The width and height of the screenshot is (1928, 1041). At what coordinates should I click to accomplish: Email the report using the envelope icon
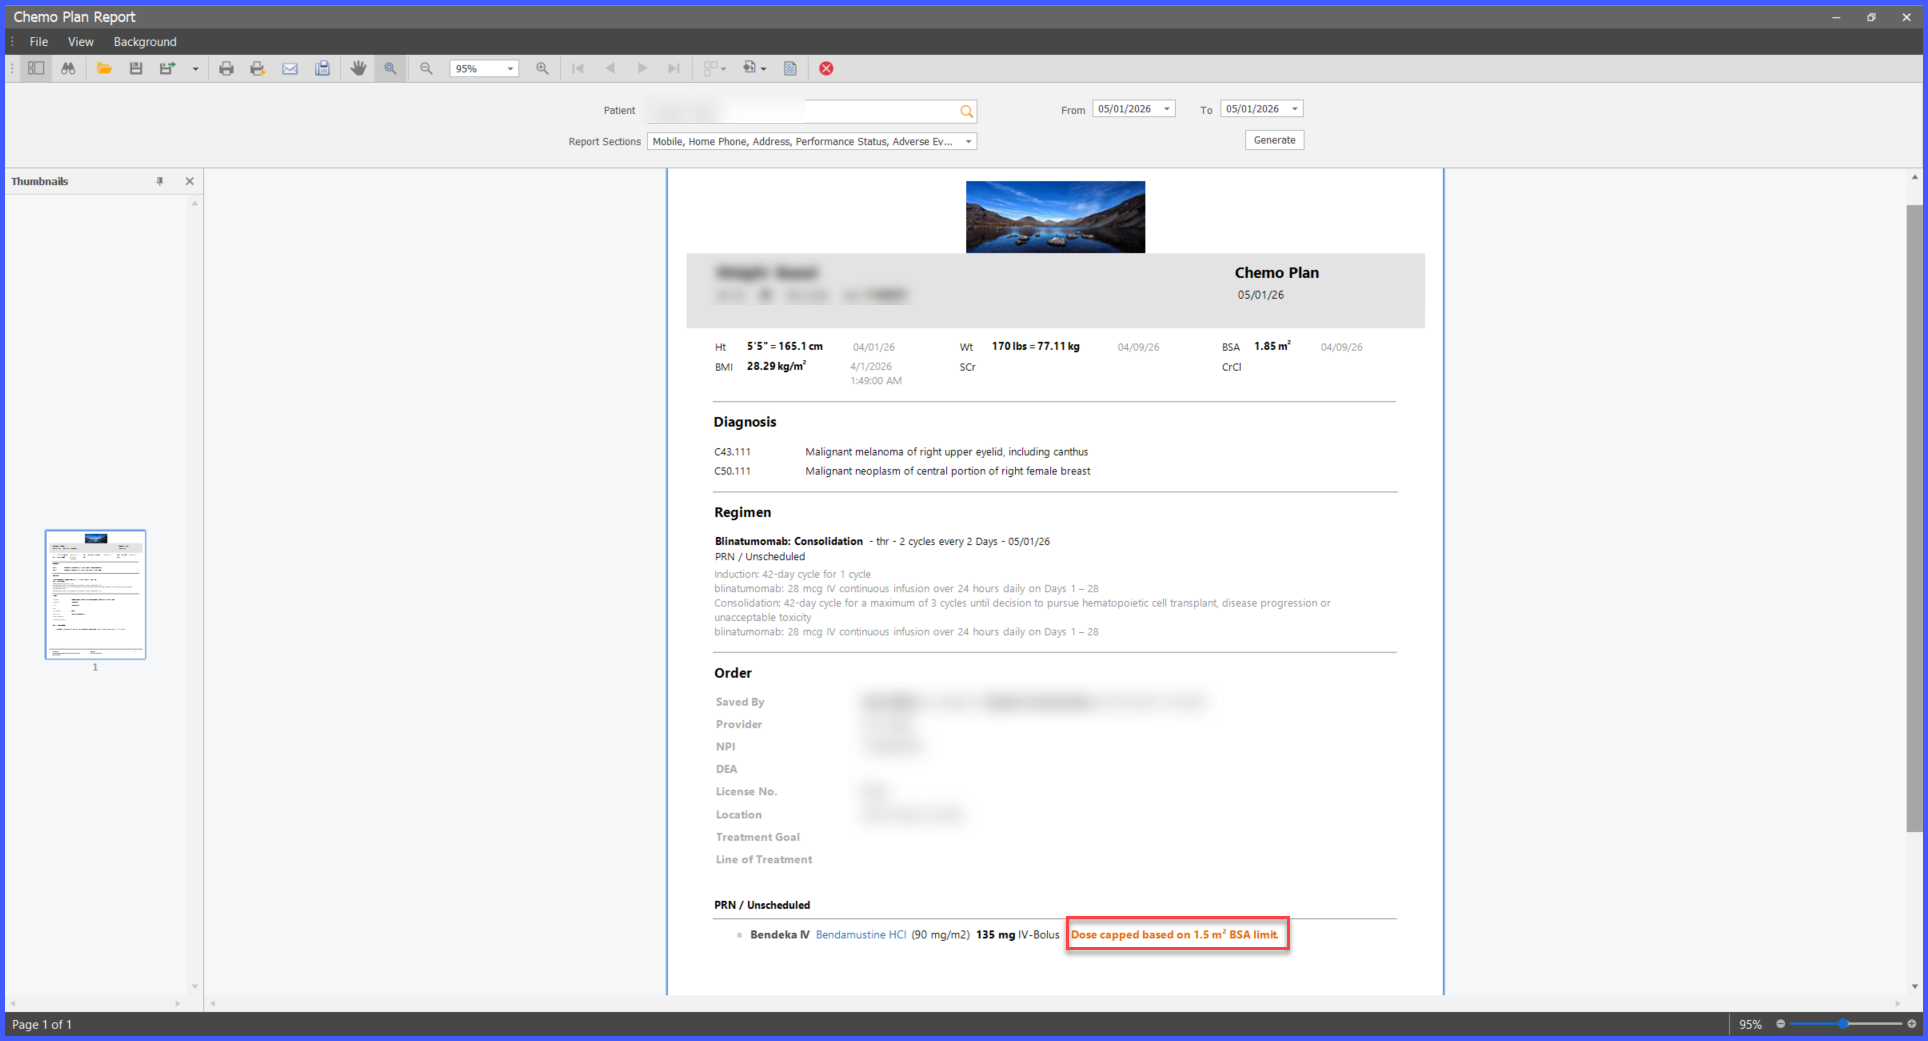(290, 68)
